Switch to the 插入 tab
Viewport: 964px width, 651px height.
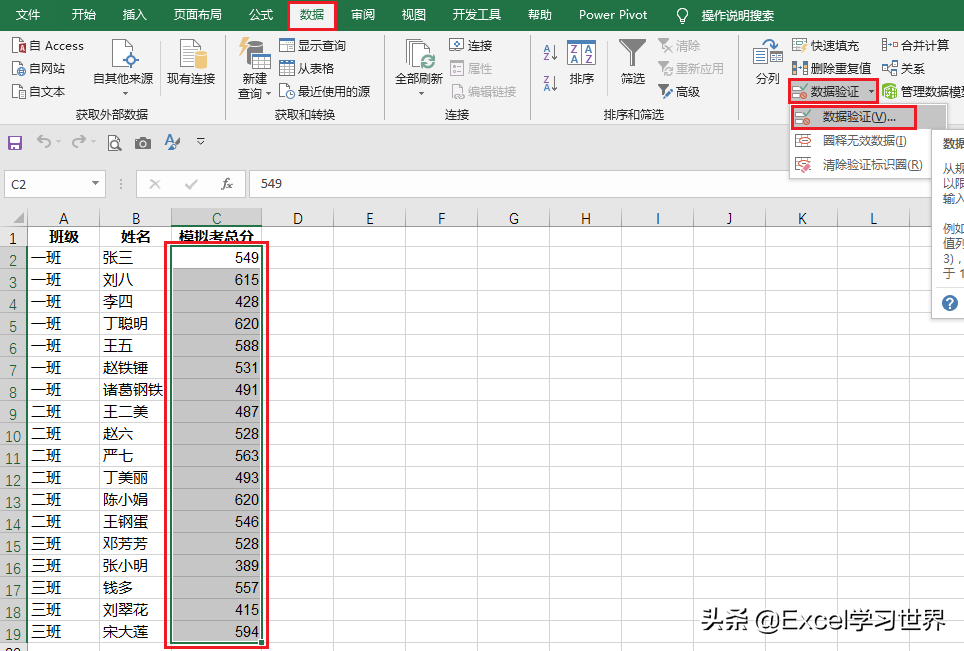coord(134,15)
